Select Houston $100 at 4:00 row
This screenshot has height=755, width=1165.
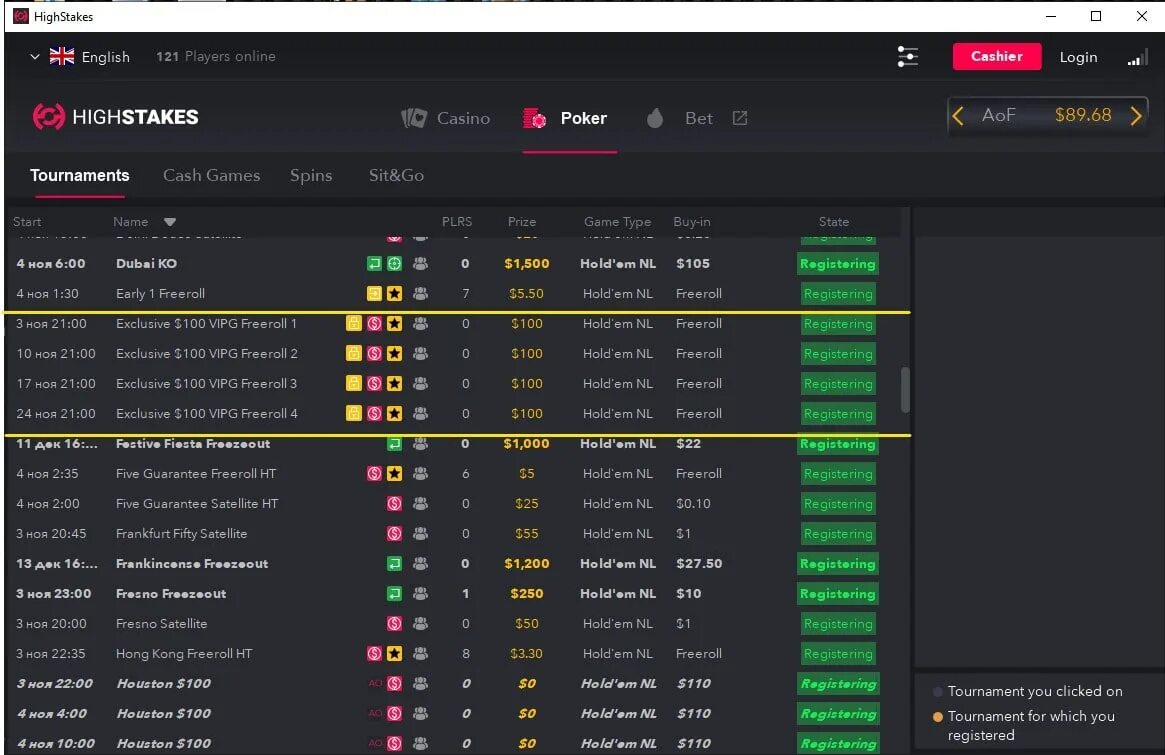452,713
